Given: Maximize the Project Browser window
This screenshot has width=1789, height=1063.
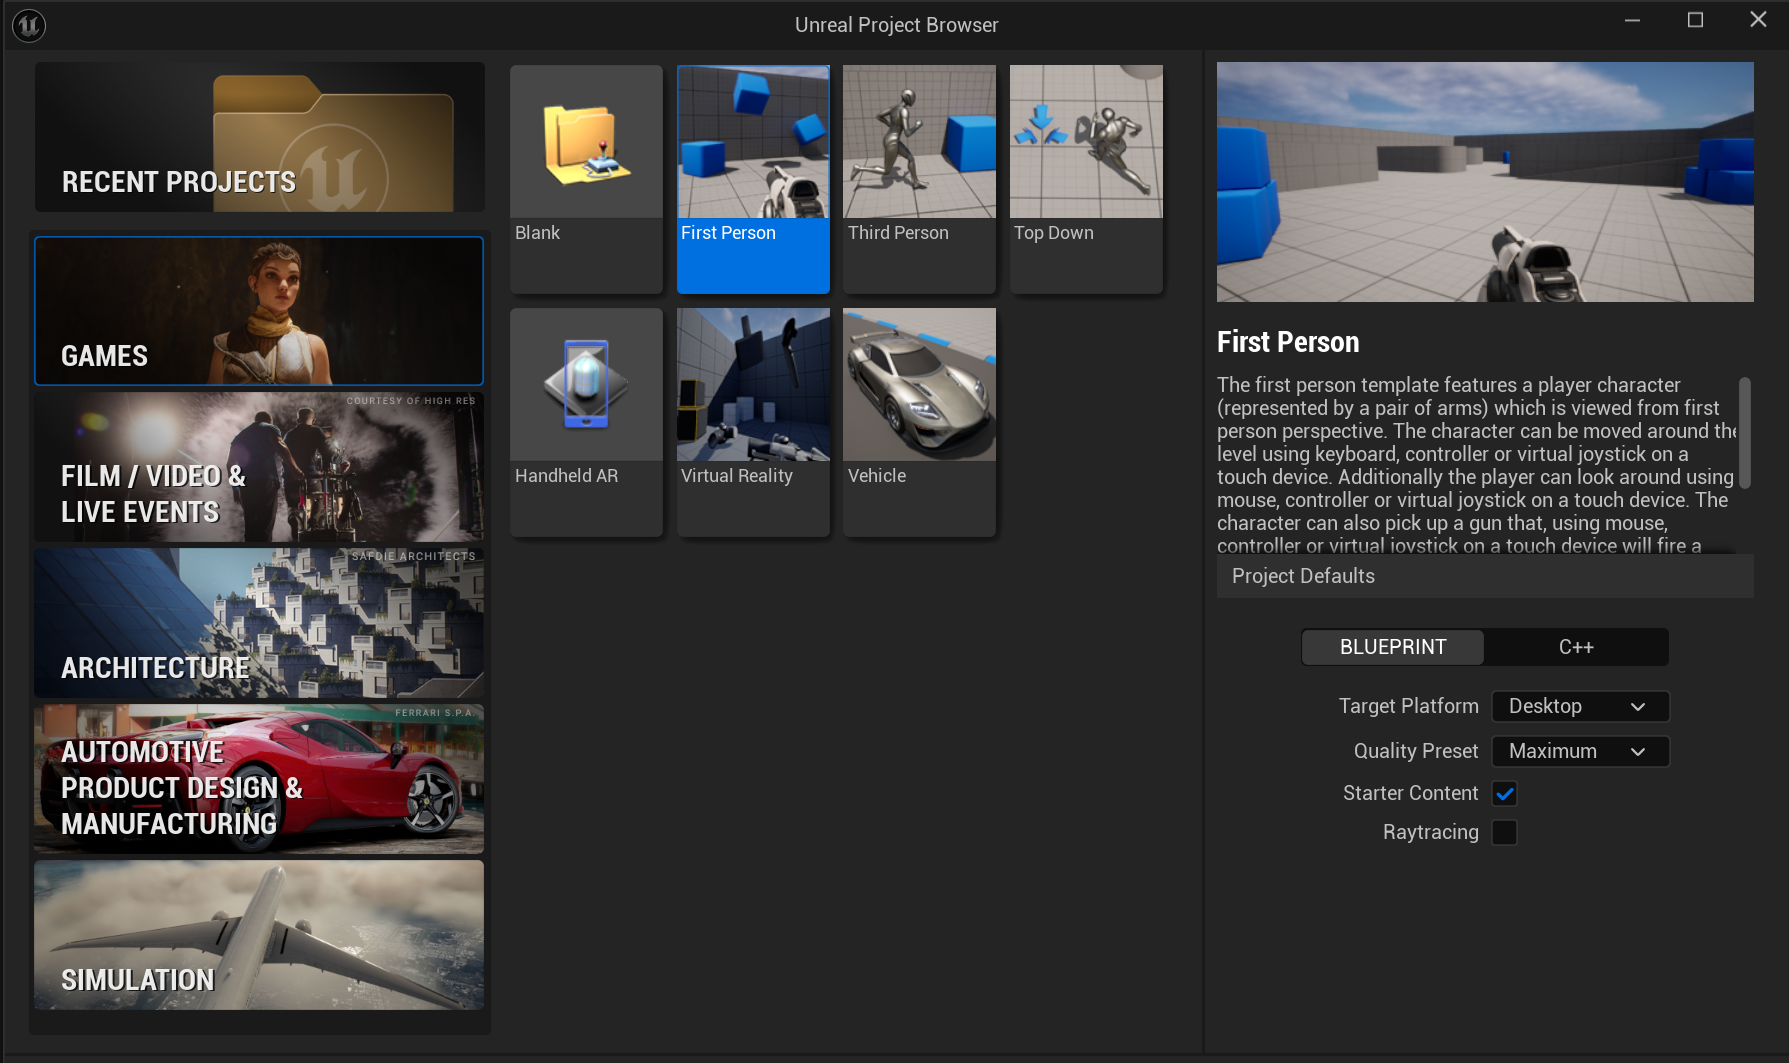Looking at the screenshot, I should click(1695, 20).
